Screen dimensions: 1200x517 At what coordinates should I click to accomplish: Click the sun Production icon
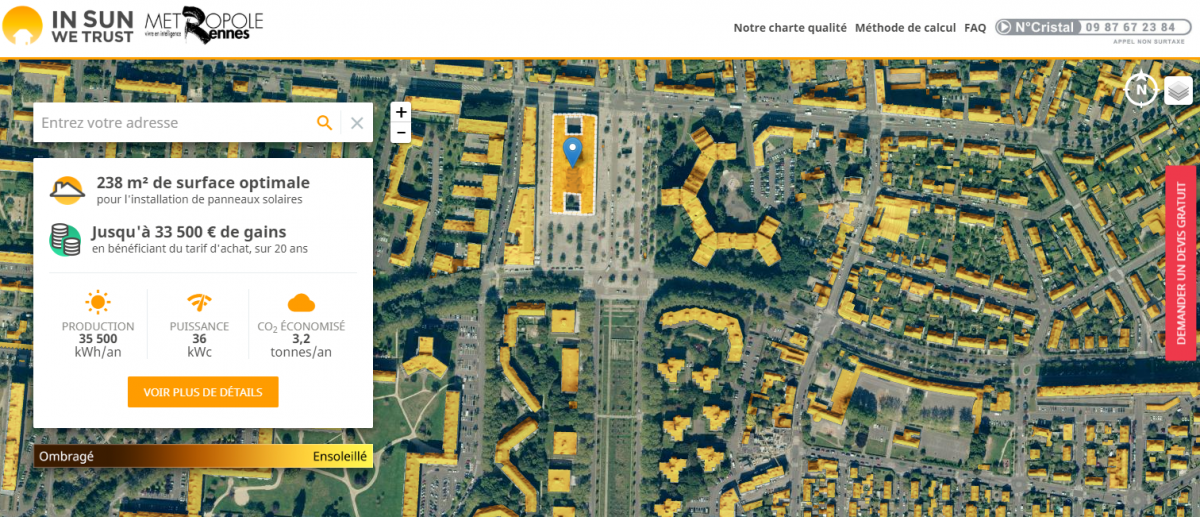coord(97,302)
